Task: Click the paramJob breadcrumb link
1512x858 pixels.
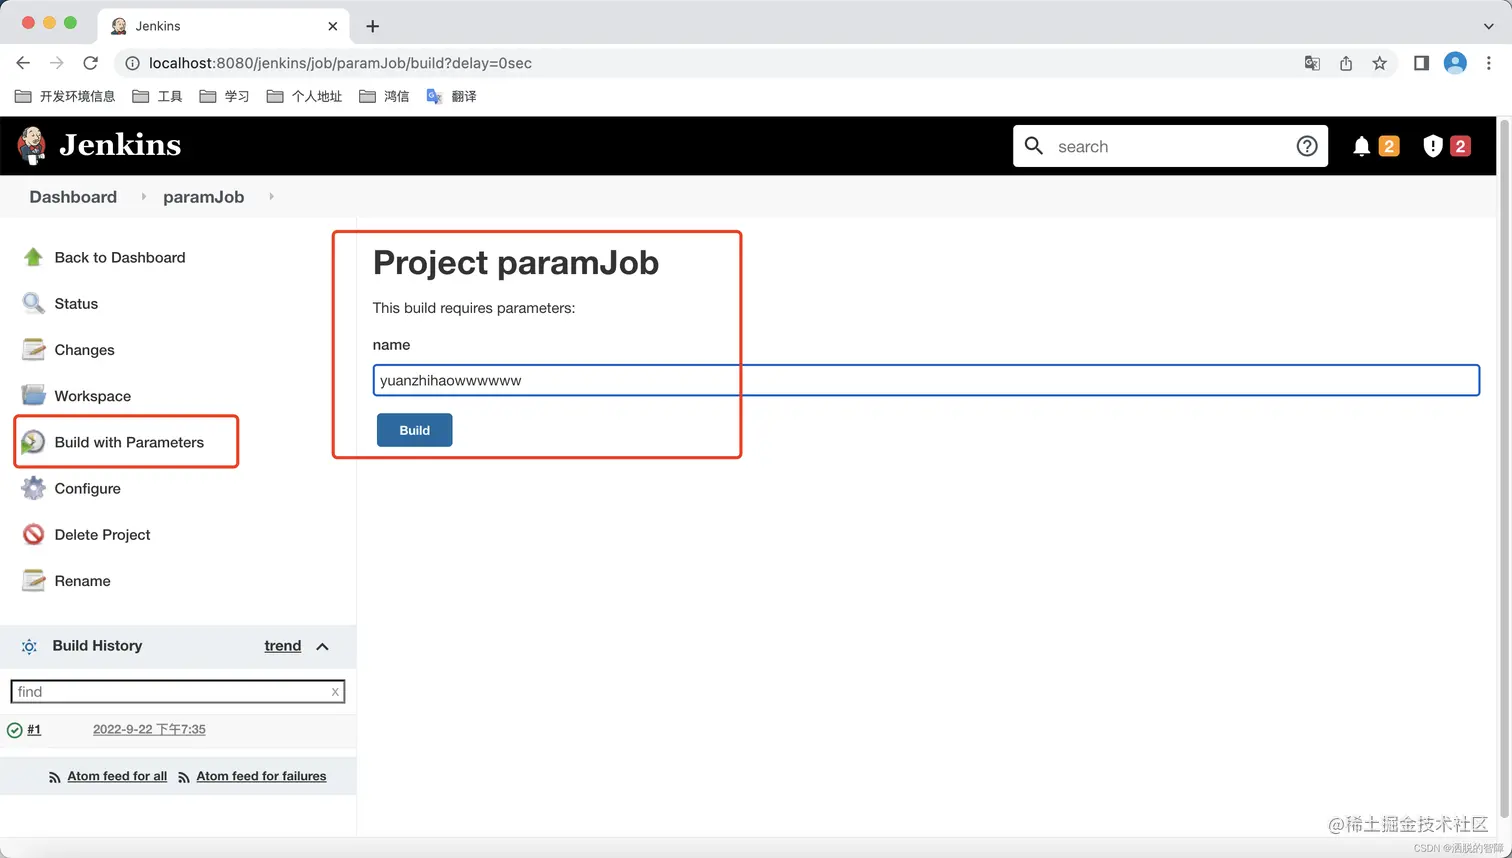Action: (x=204, y=197)
